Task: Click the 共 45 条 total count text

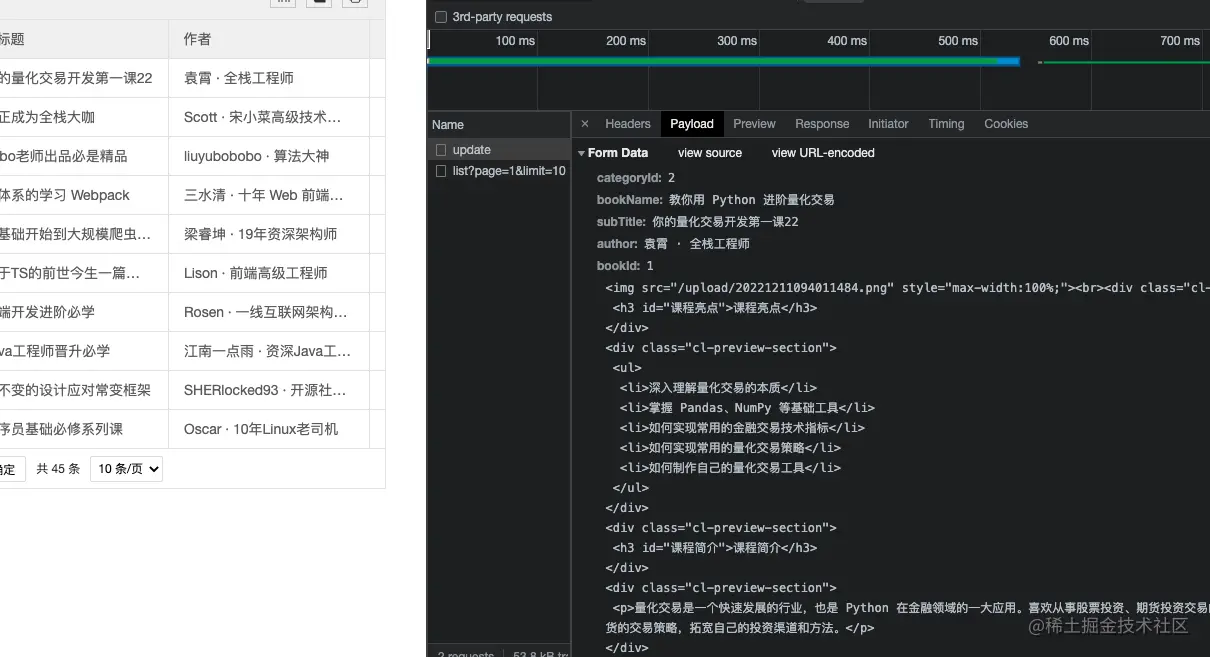Action: coord(58,469)
